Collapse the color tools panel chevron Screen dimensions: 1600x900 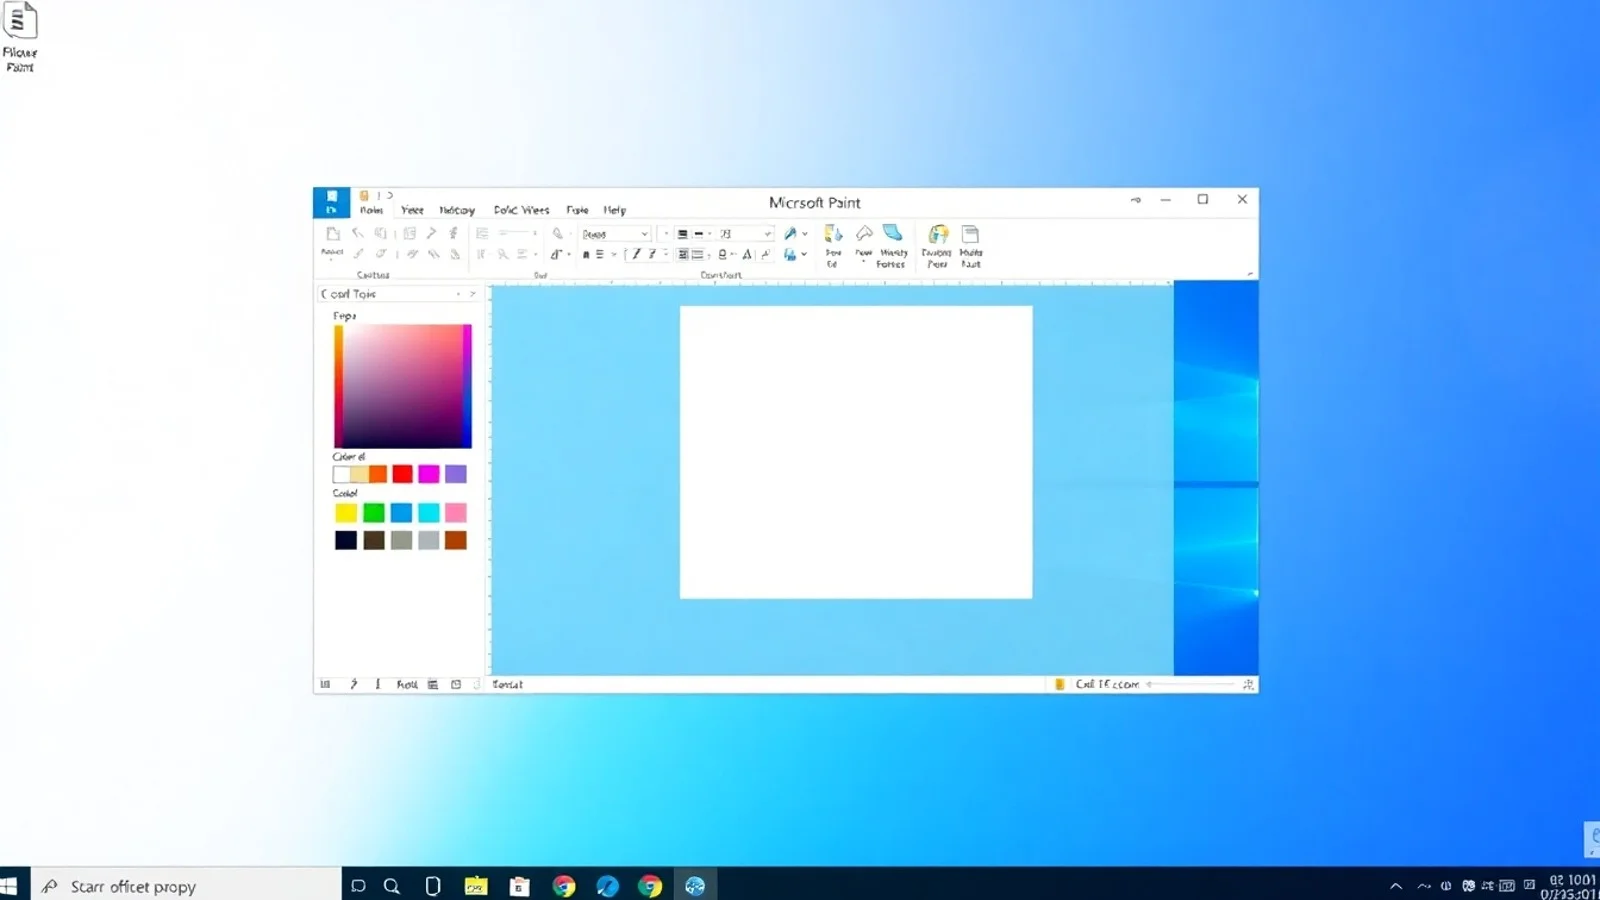473,294
